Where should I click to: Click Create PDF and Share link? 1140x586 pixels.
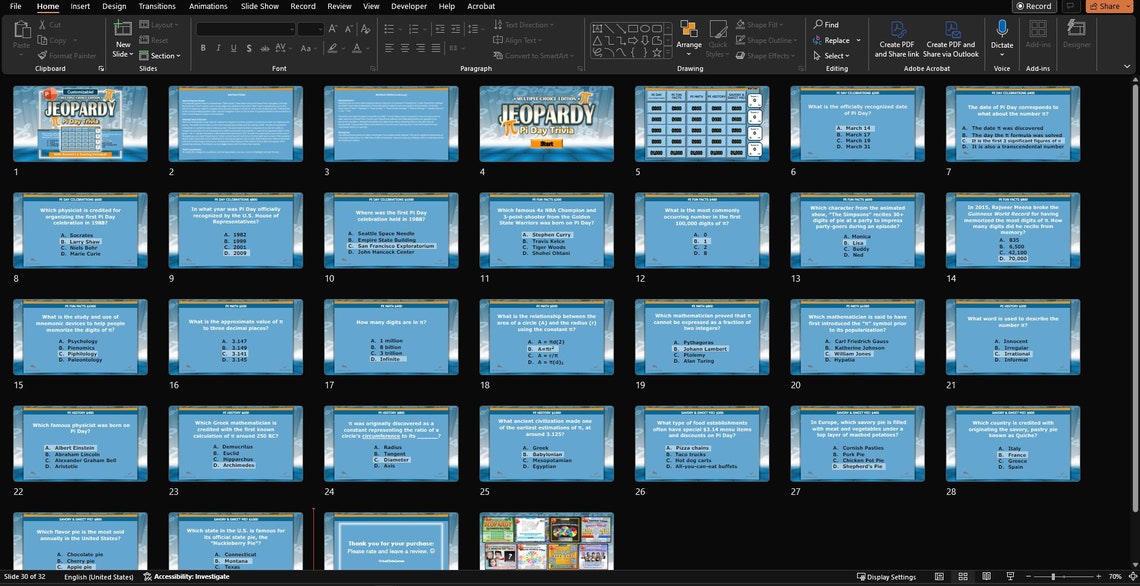pos(899,38)
